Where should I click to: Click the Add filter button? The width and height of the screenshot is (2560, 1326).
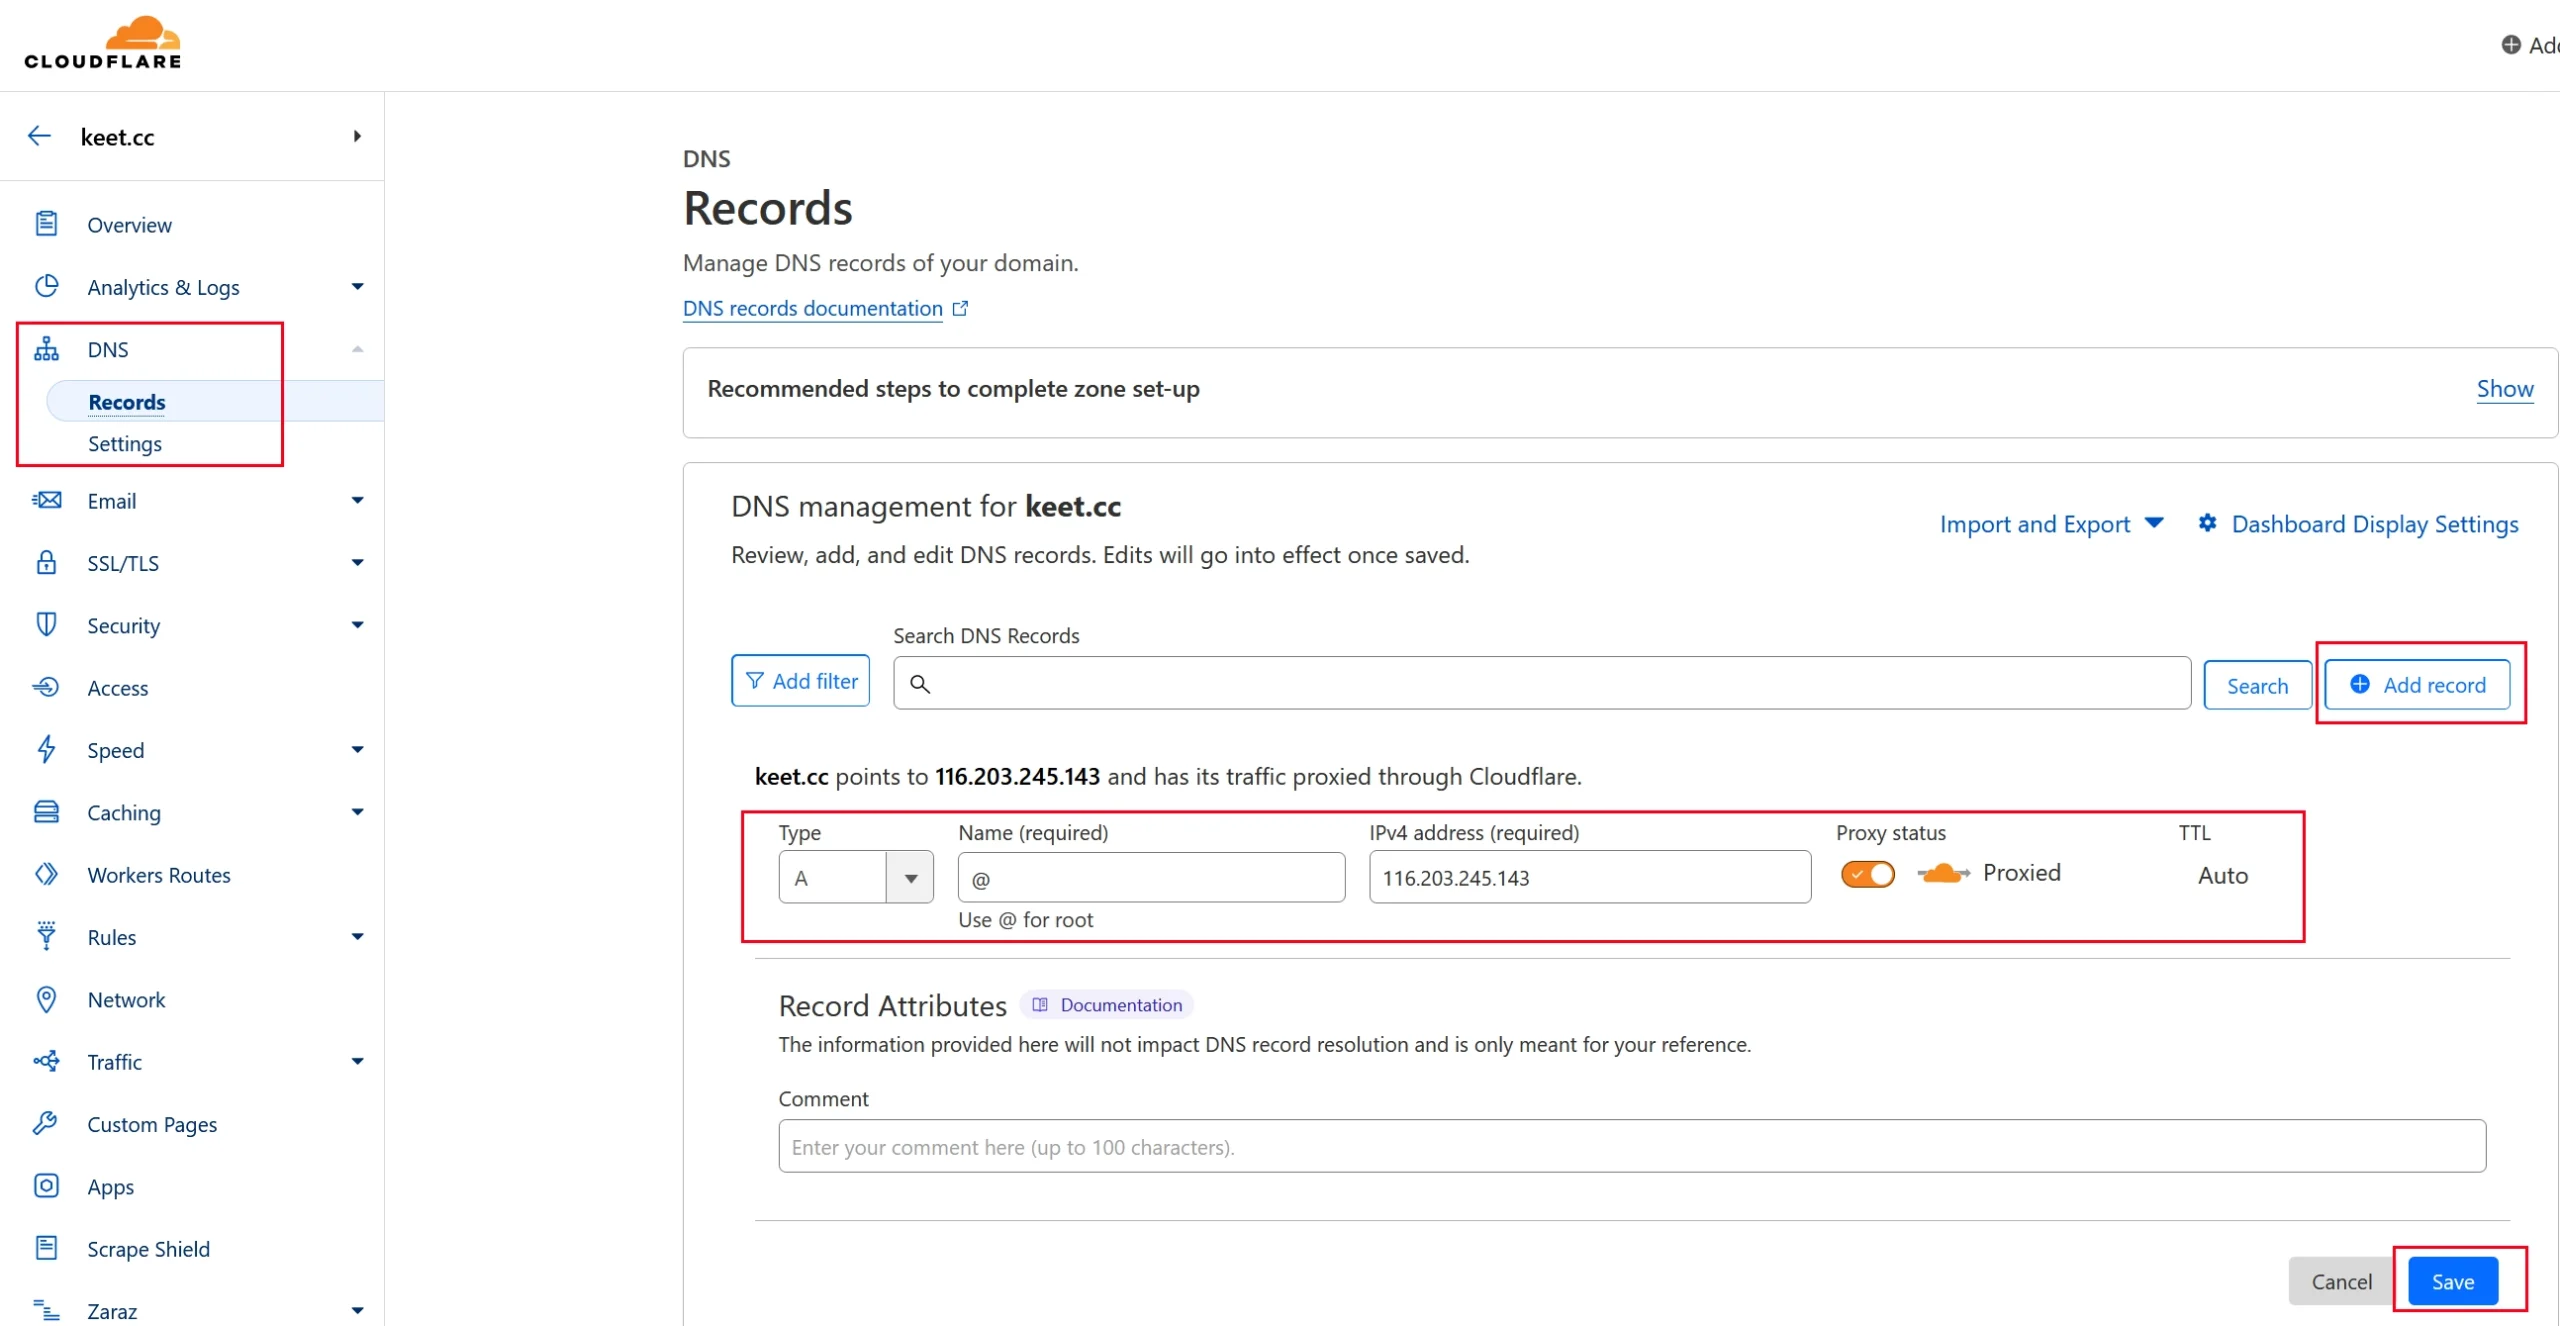(800, 680)
